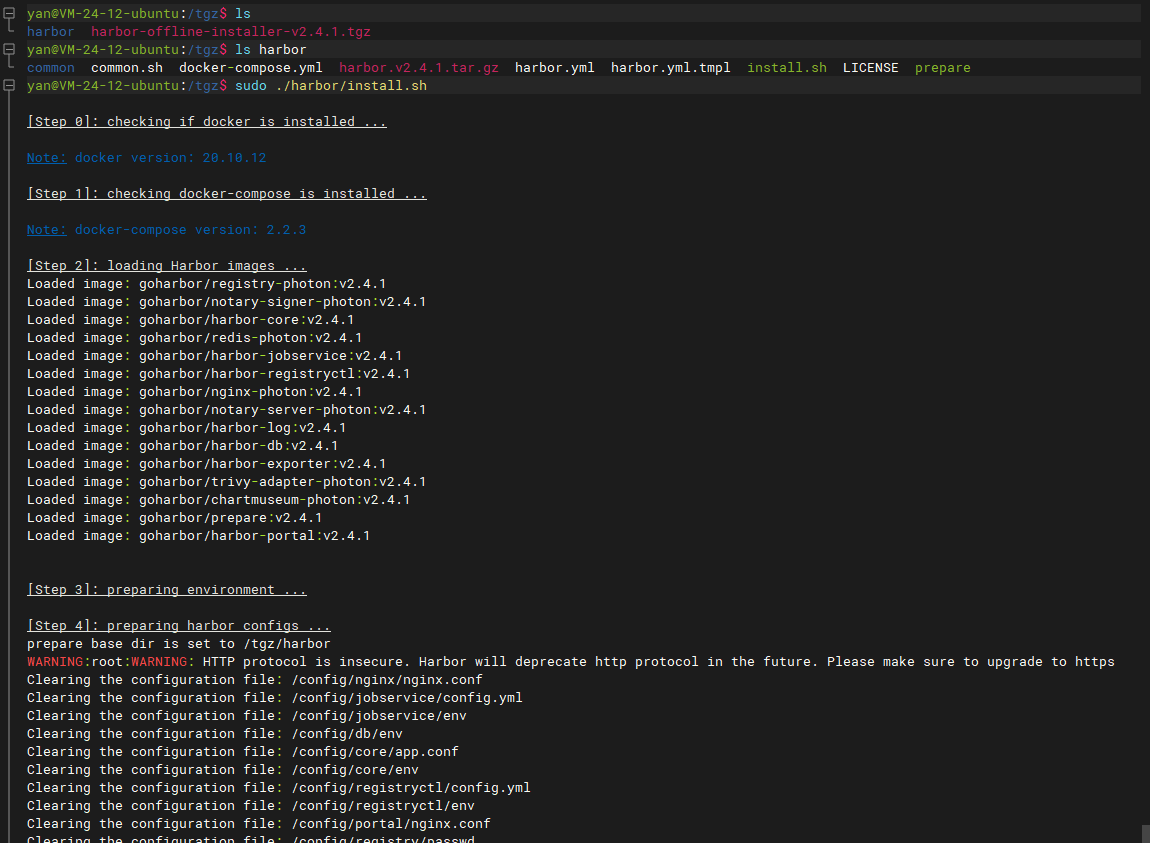
Task: Collapse the first 'ls' command output block
Action: coord(10,13)
